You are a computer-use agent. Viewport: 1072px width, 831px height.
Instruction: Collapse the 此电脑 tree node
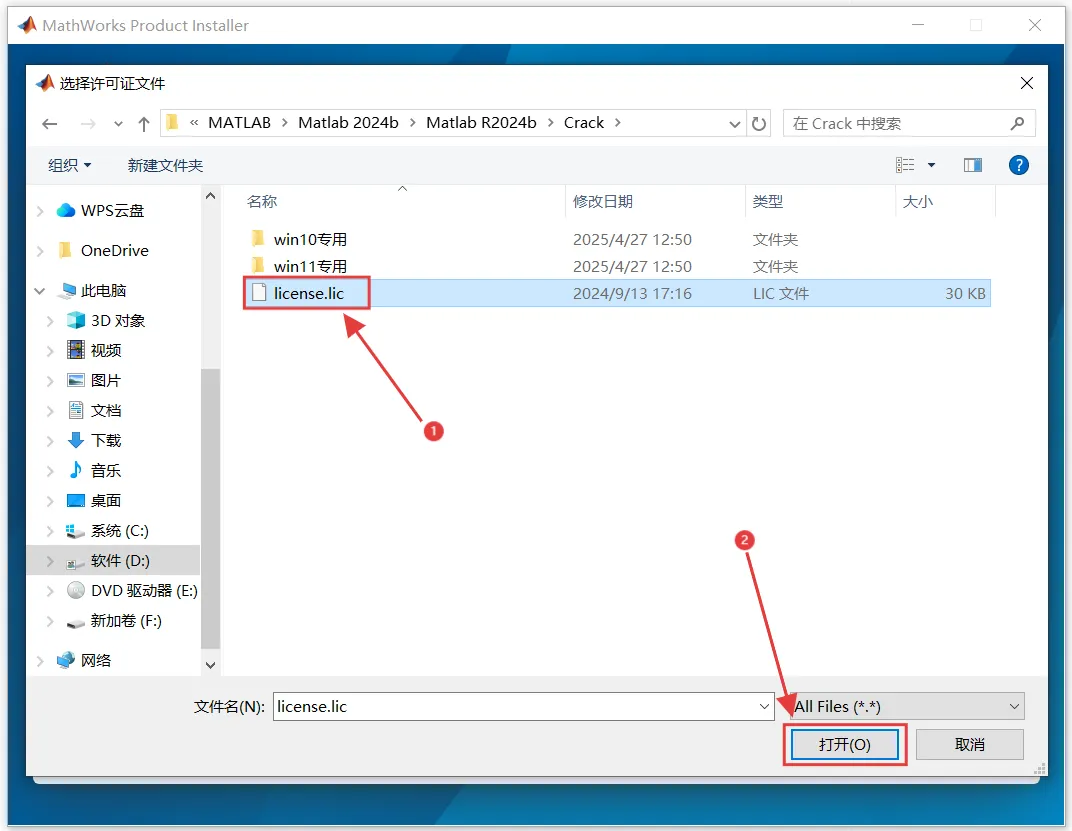(40, 291)
